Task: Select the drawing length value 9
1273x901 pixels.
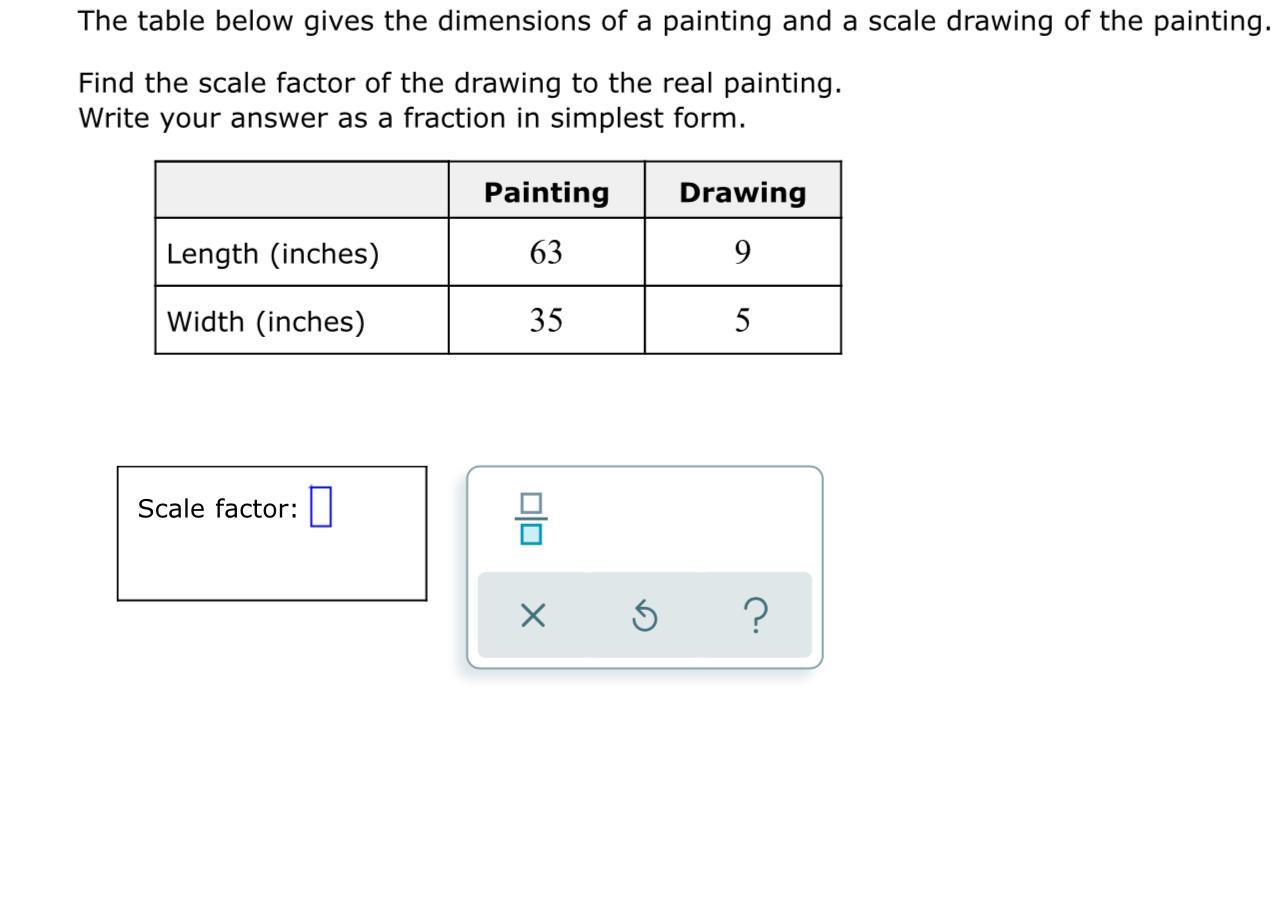Action: [742, 253]
